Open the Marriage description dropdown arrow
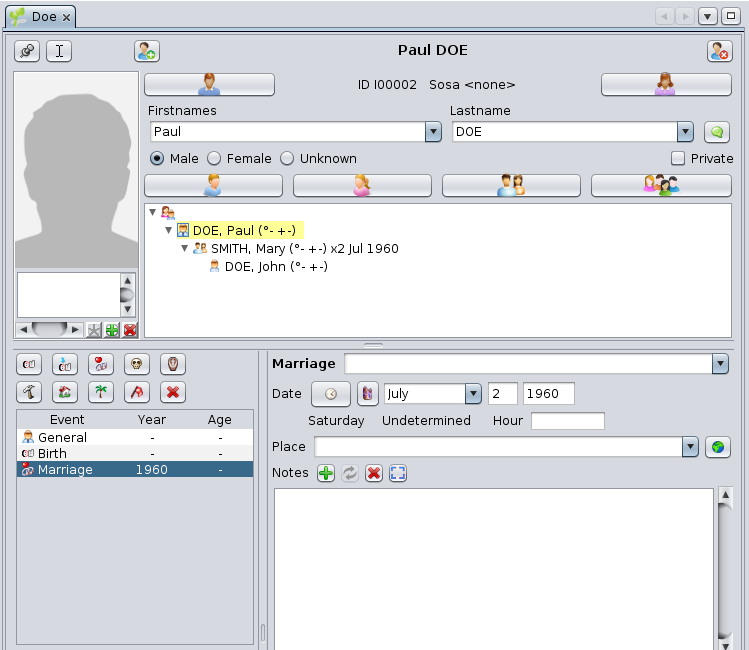Viewport: 749px width, 650px height. tap(720, 364)
